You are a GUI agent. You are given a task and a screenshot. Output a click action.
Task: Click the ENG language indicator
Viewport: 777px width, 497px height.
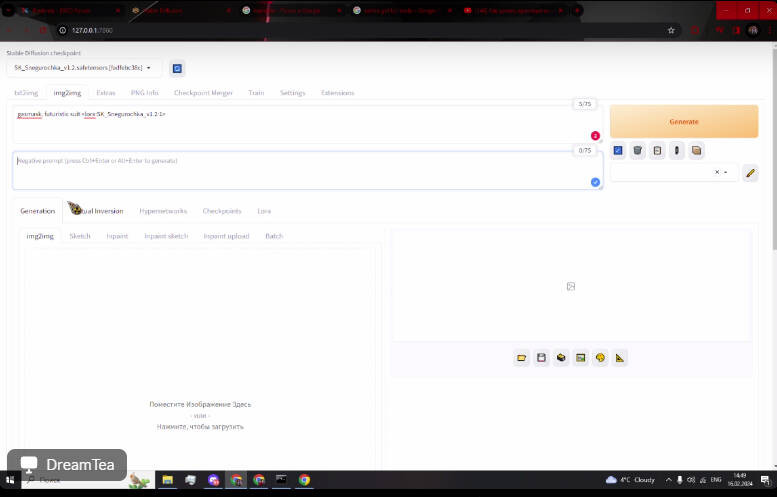point(716,480)
